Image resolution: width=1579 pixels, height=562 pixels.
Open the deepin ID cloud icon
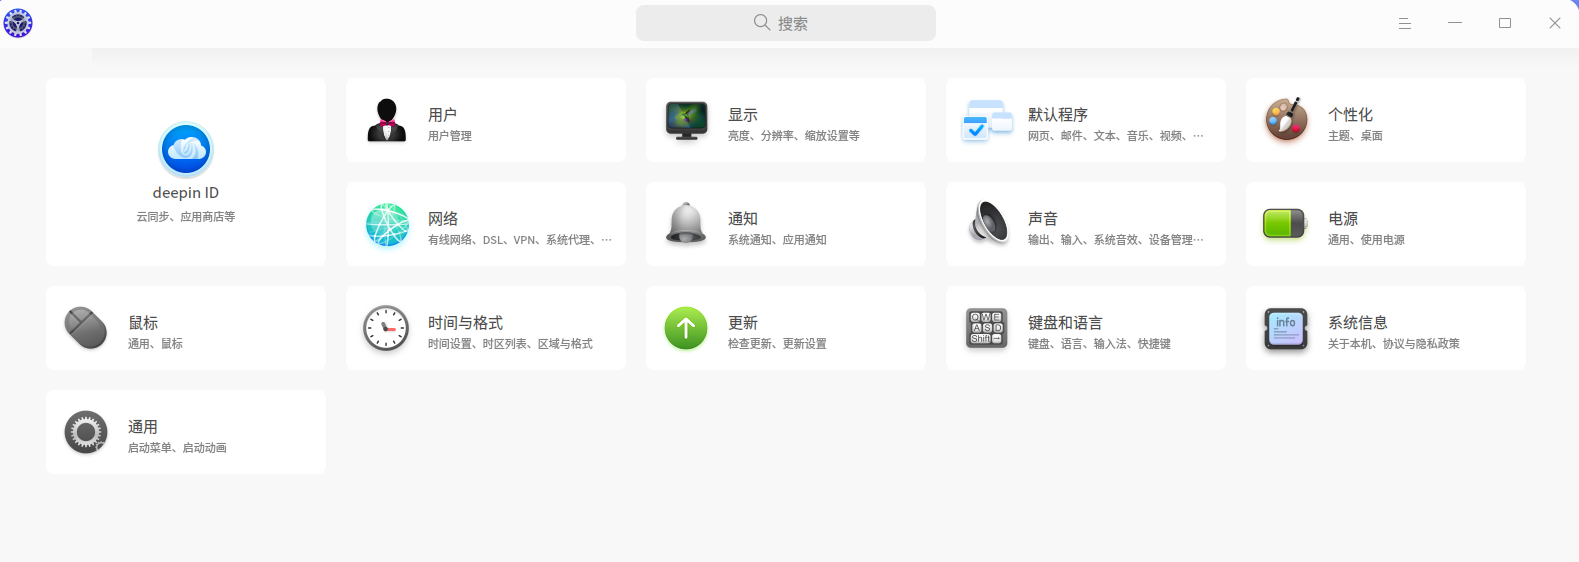click(186, 150)
